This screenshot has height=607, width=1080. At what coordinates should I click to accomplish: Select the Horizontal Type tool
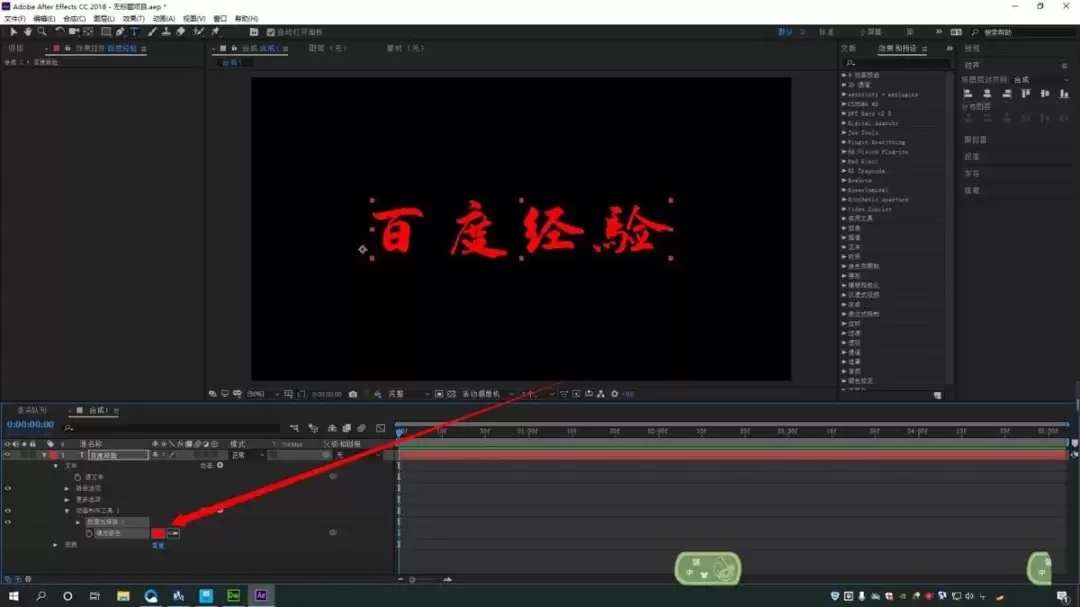(x=134, y=32)
